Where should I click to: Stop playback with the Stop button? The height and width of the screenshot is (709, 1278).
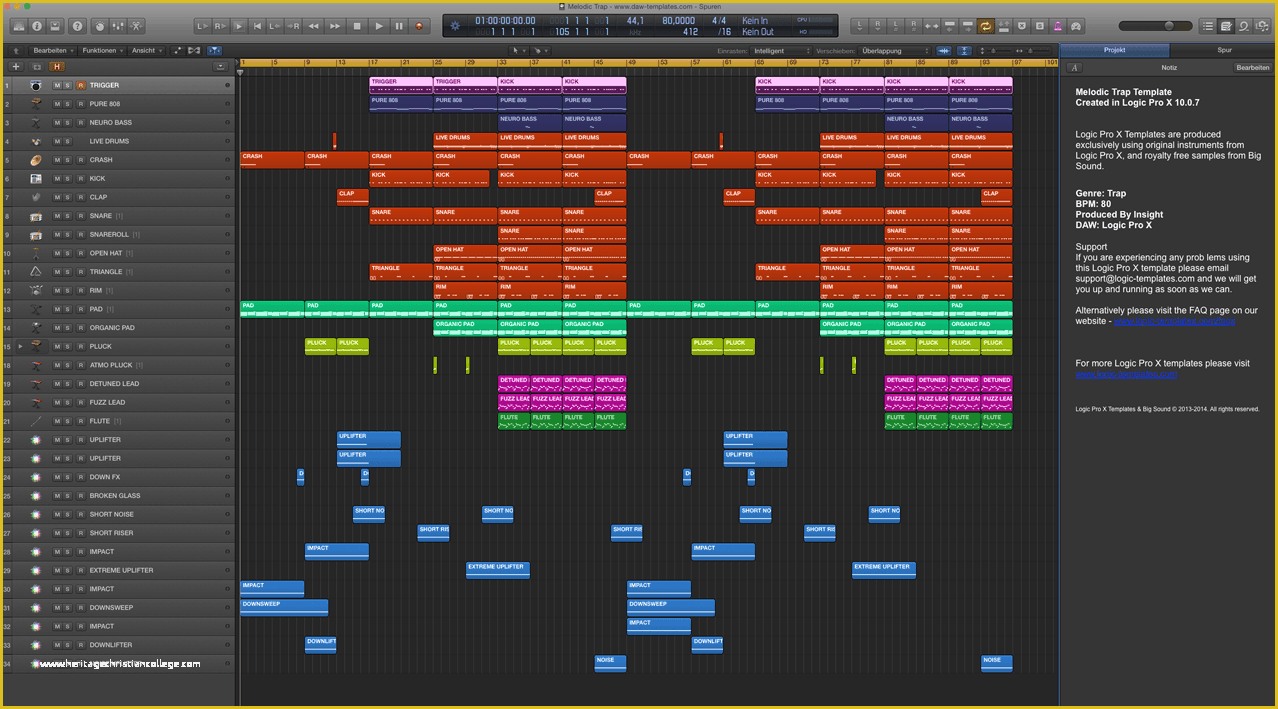pos(357,26)
